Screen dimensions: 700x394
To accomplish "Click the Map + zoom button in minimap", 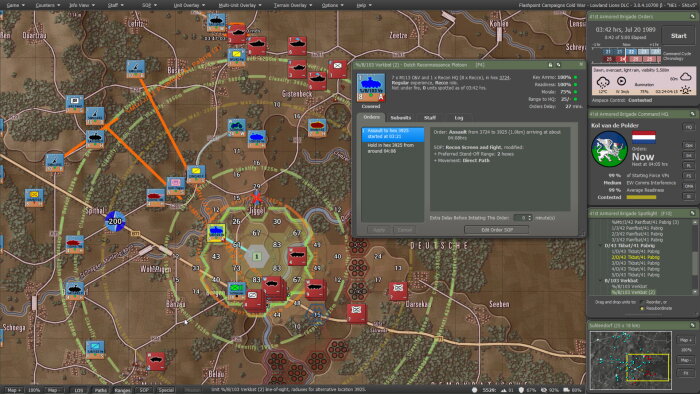I will (x=685, y=340).
